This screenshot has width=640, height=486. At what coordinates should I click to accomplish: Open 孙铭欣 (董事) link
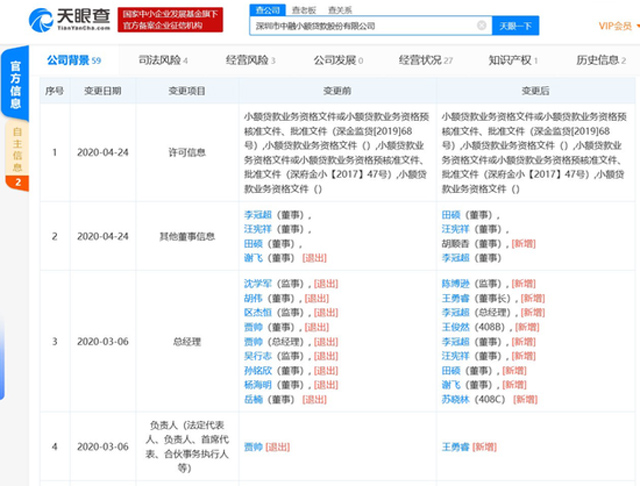pyautogui.click(x=258, y=371)
